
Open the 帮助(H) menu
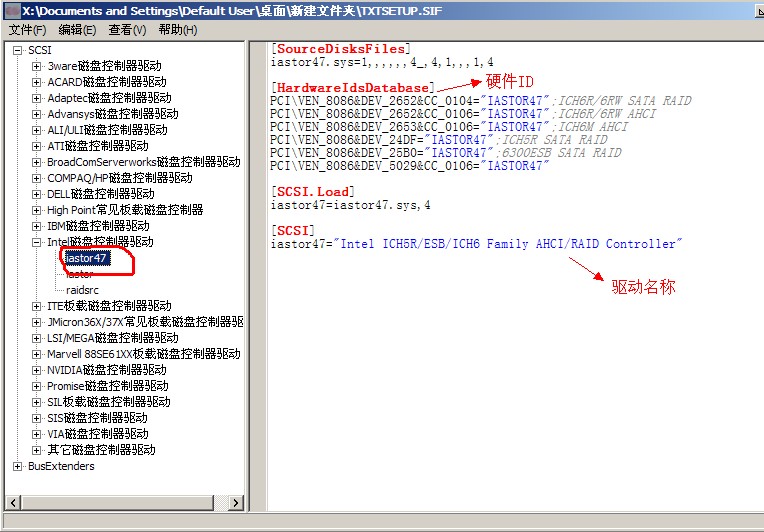coord(177,30)
